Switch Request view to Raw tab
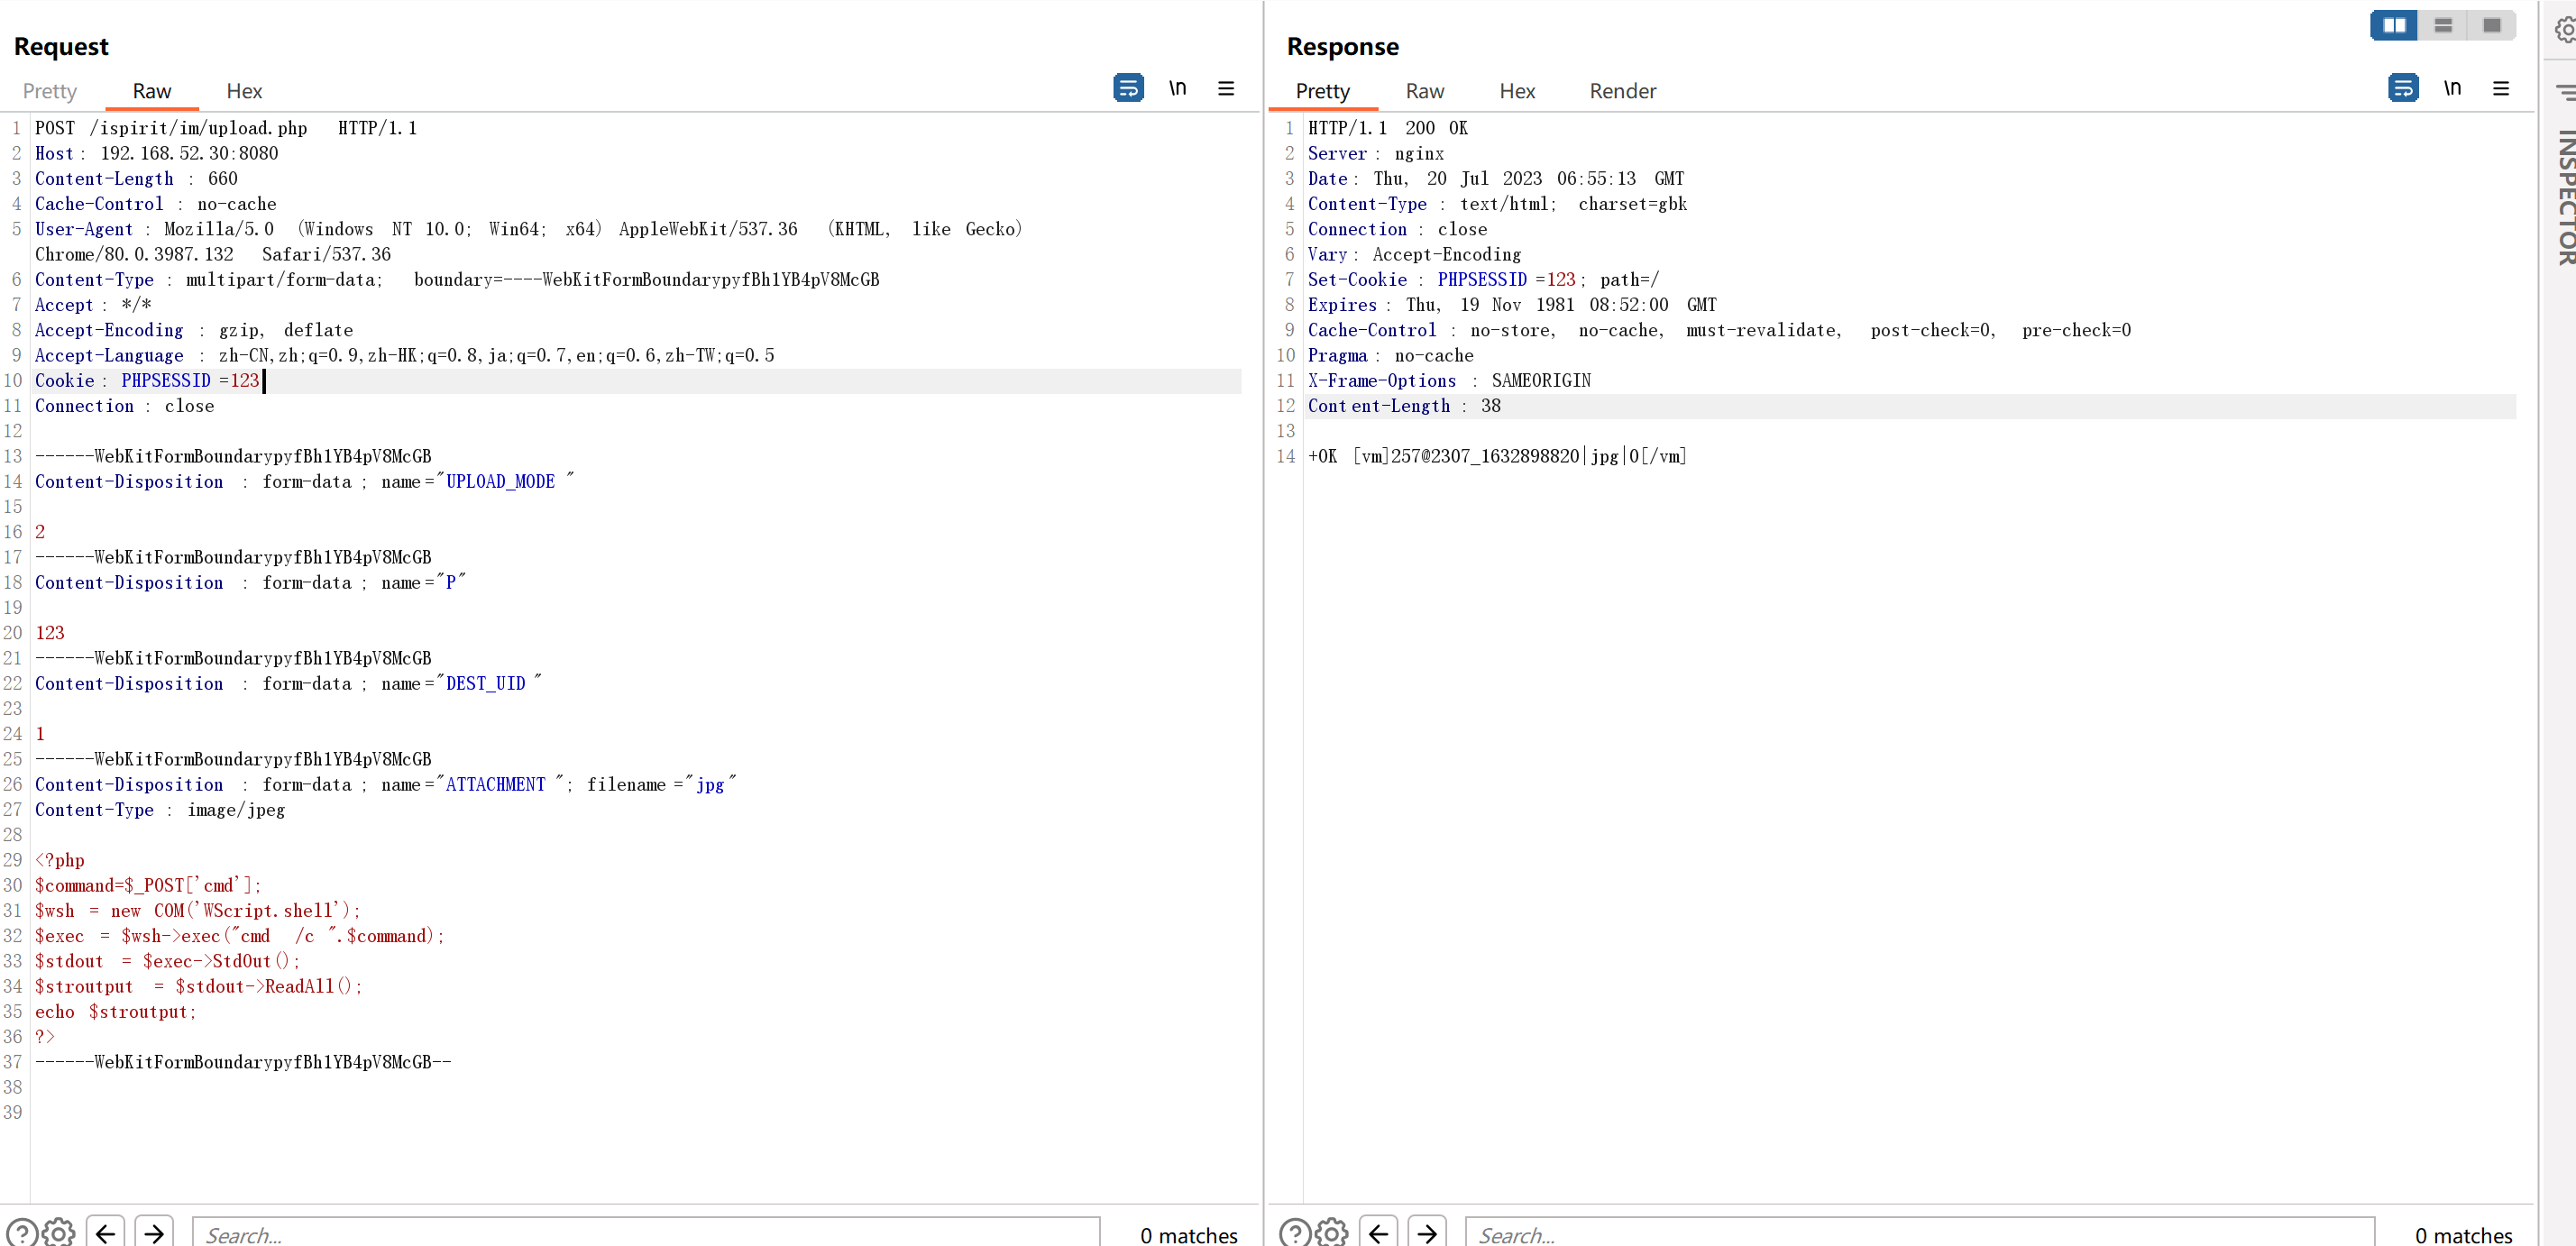The height and width of the screenshot is (1246, 2576). pyautogui.click(x=152, y=91)
